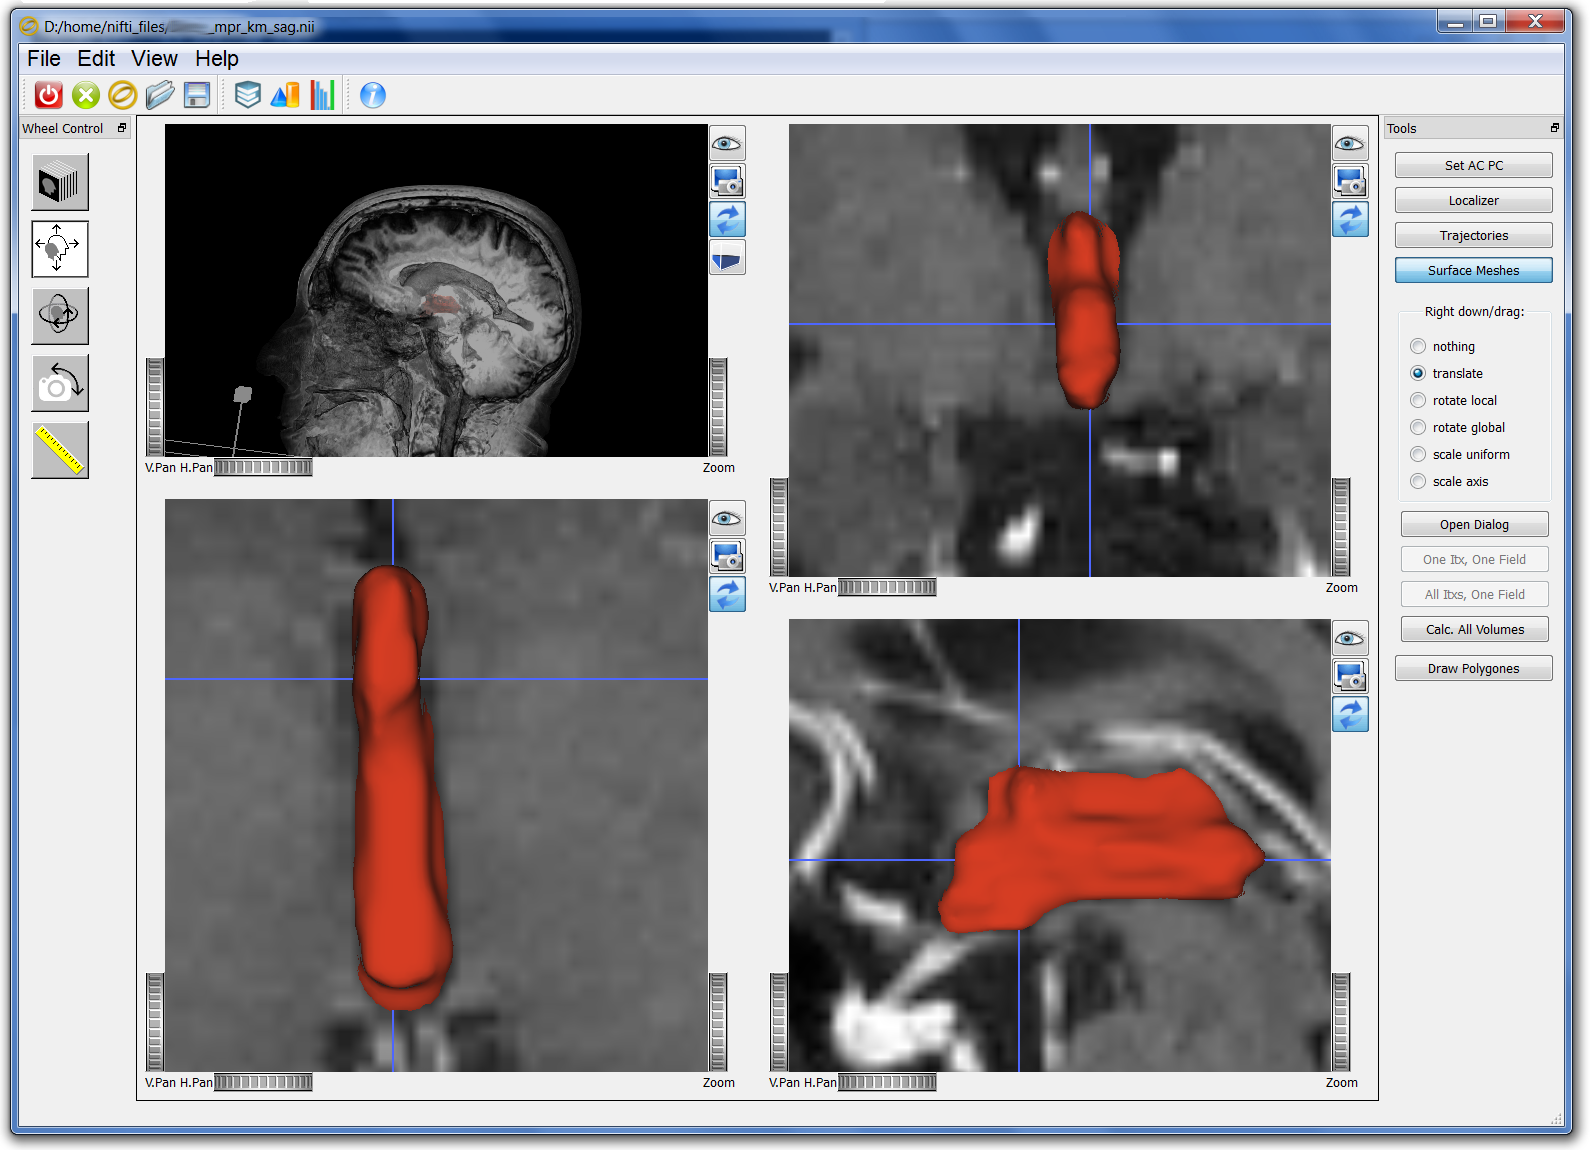Image resolution: width=1590 pixels, height=1150 pixels.
Task: Click the layers stack toolbar icon
Action: pos(247,95)
